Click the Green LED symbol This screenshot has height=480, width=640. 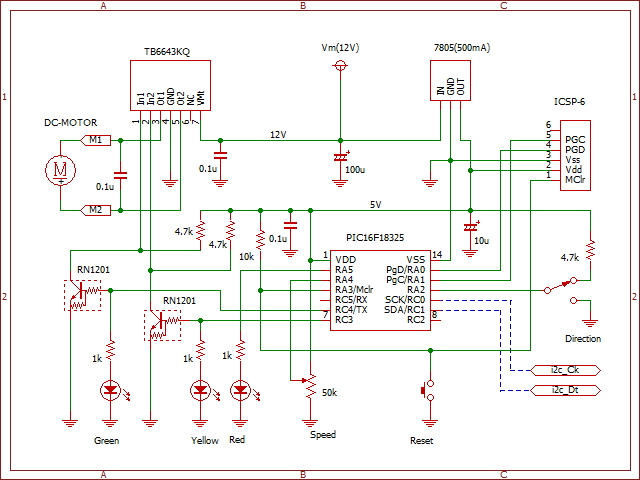111,391
